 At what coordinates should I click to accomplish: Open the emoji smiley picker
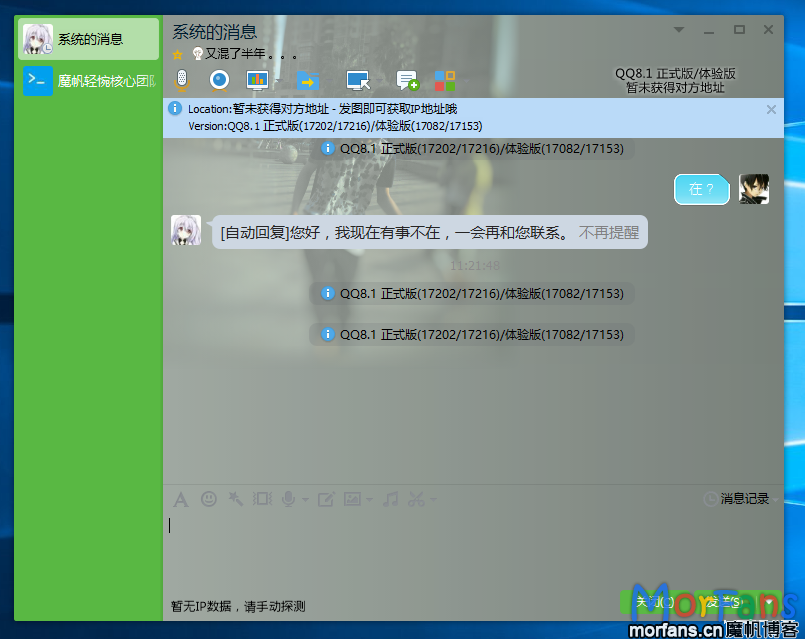coord(208,499)
